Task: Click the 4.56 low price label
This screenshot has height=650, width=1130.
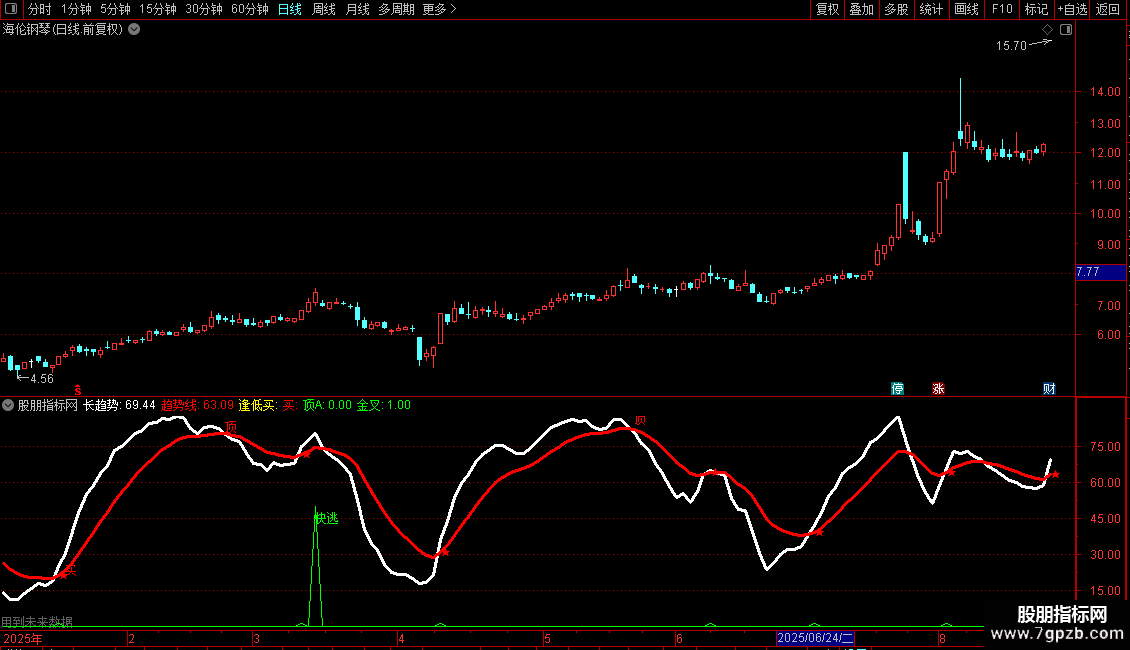Action: (42, 378)
